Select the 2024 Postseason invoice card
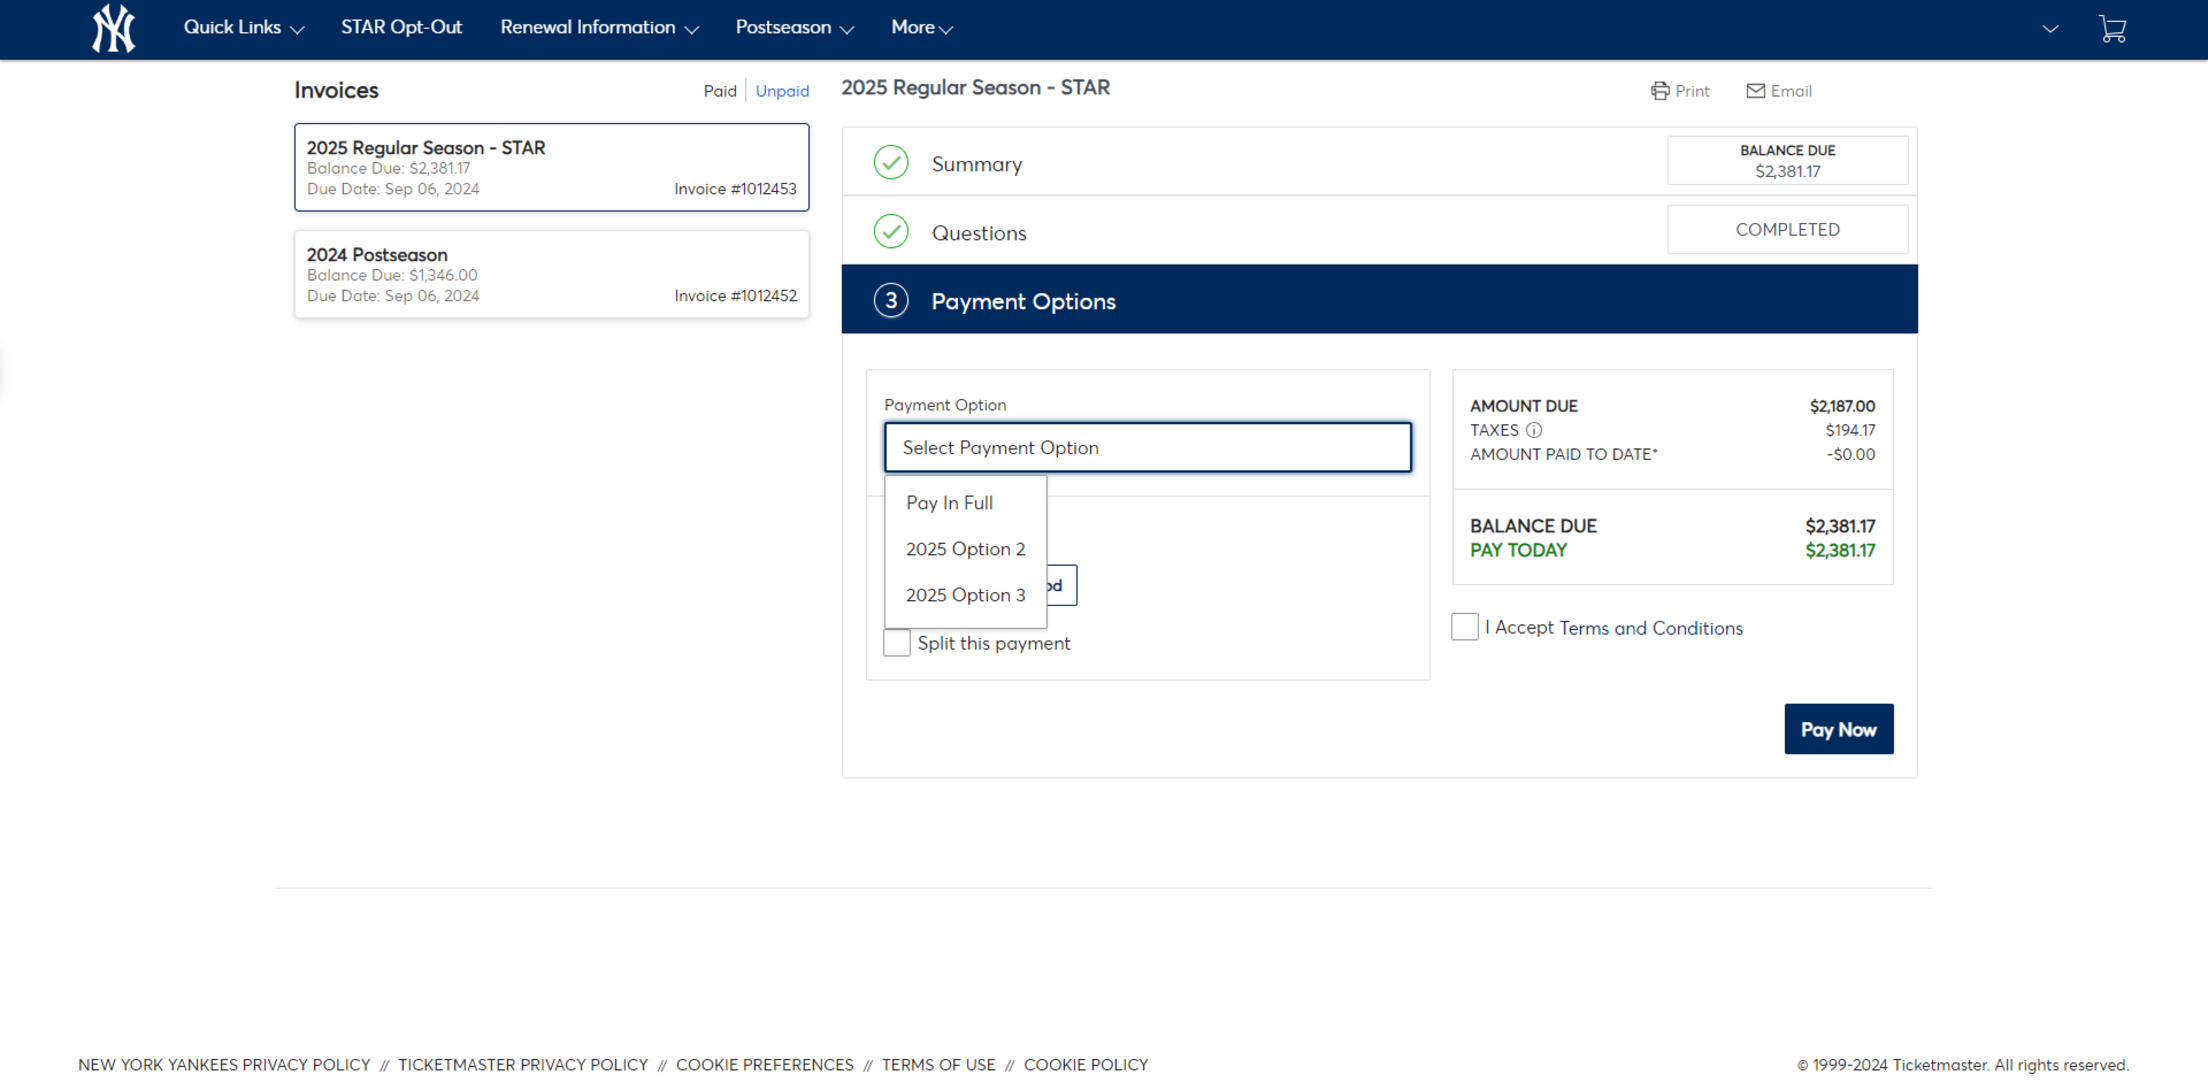 [551, 274]
